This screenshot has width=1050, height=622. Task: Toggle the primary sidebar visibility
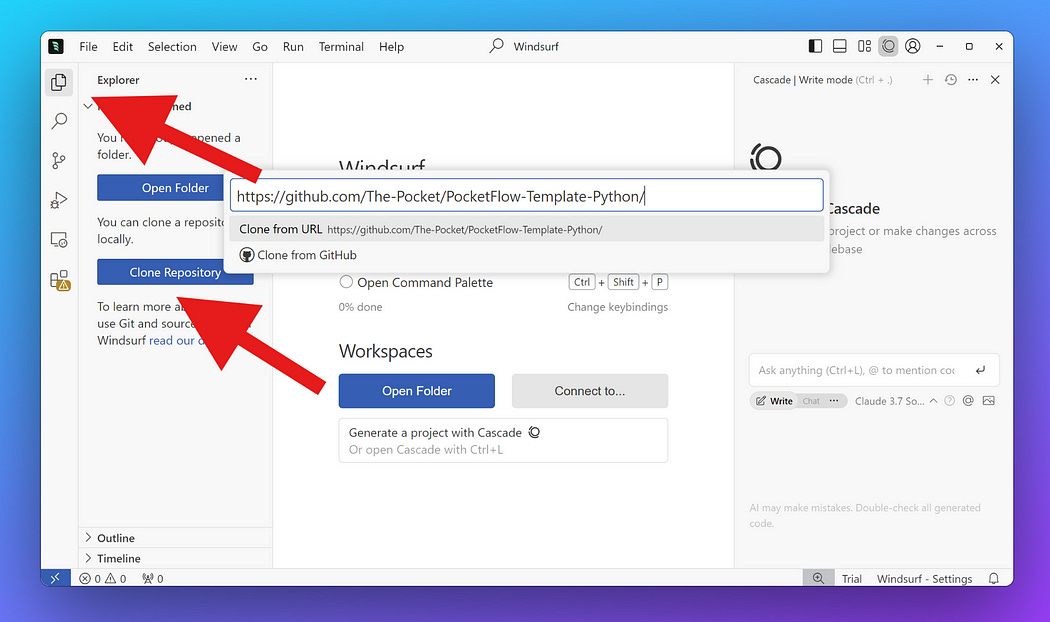815,45
